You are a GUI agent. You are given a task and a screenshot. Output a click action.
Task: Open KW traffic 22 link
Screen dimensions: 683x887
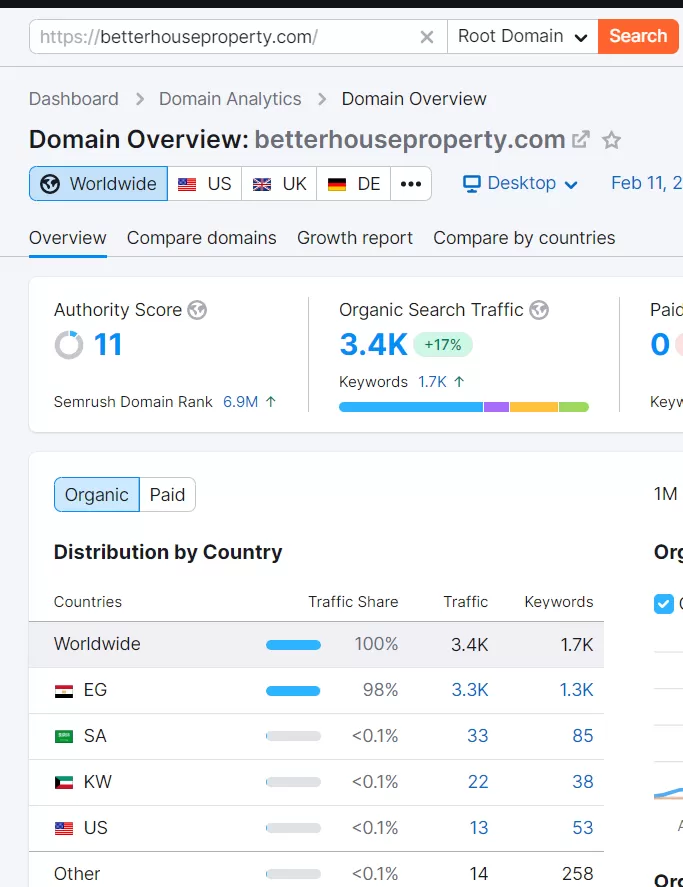tap(478, 782)
